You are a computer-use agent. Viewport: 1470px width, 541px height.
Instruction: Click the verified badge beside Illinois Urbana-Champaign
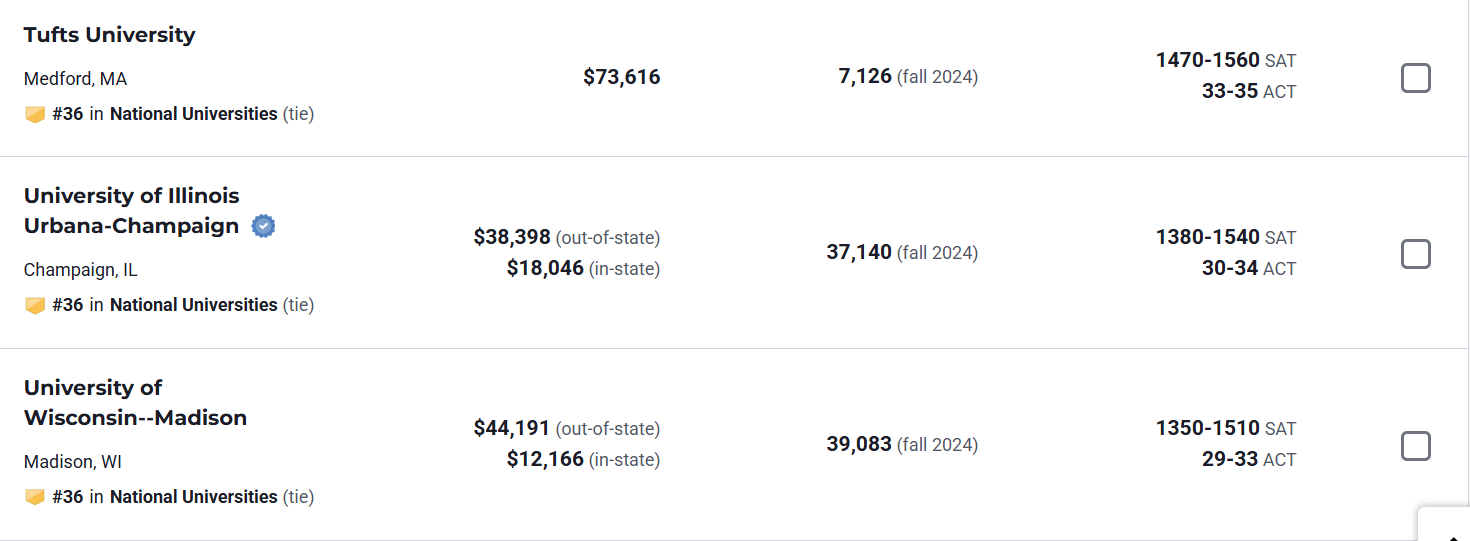(263, 226)
